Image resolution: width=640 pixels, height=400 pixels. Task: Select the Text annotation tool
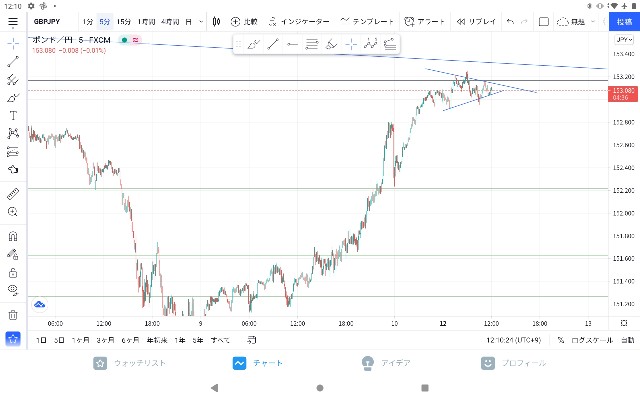click(x=13, y=116)
